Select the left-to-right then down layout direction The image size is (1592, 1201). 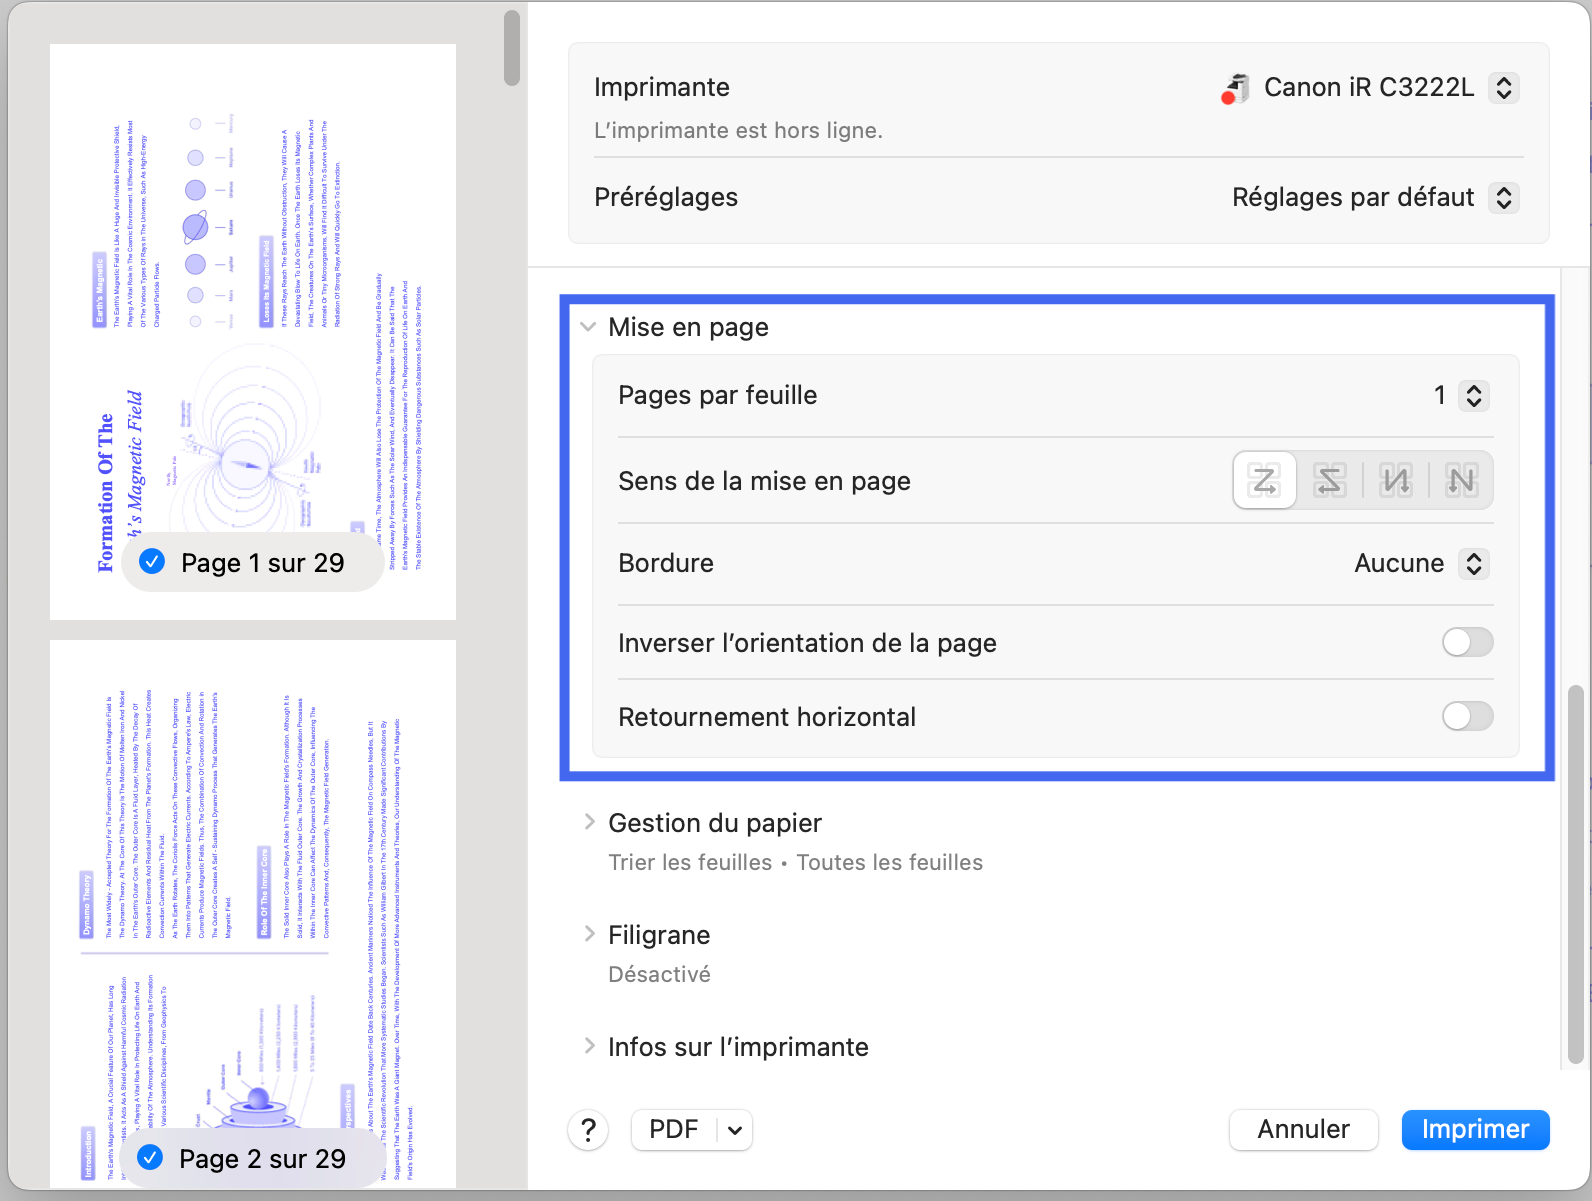(x=1265, y=481)
